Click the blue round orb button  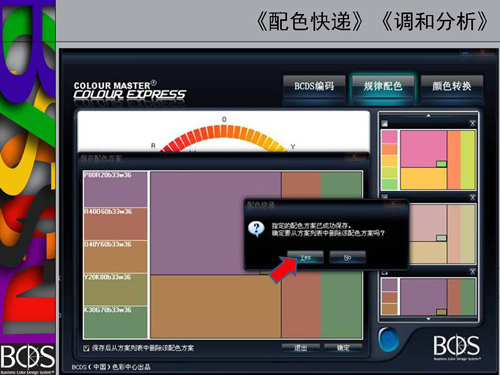[388, 340]
